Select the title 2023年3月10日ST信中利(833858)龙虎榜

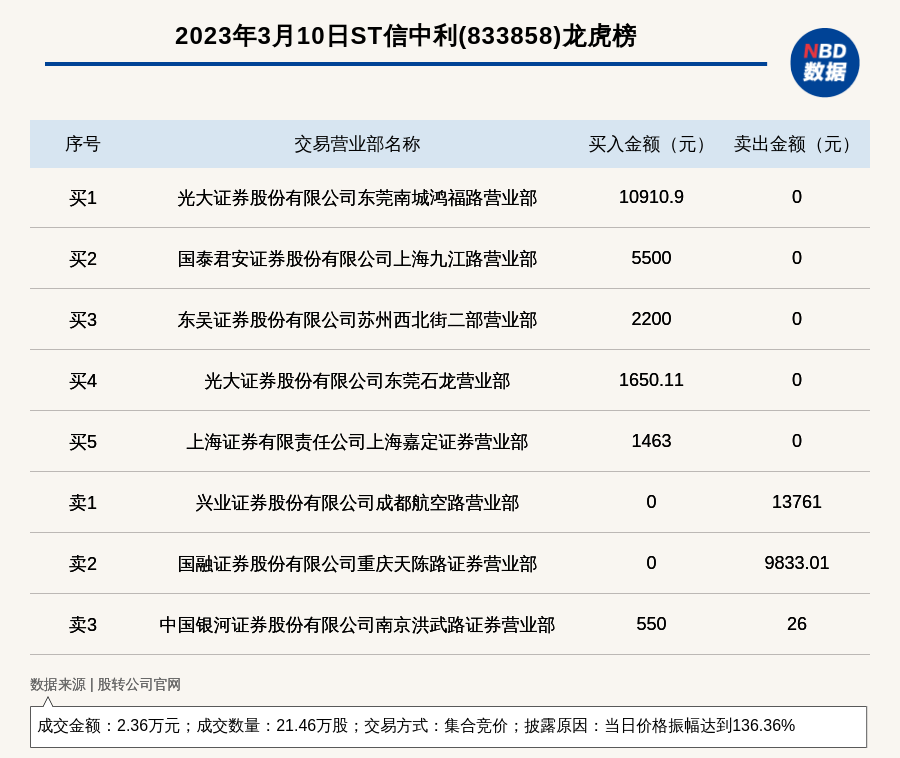[x=406, y=36]
